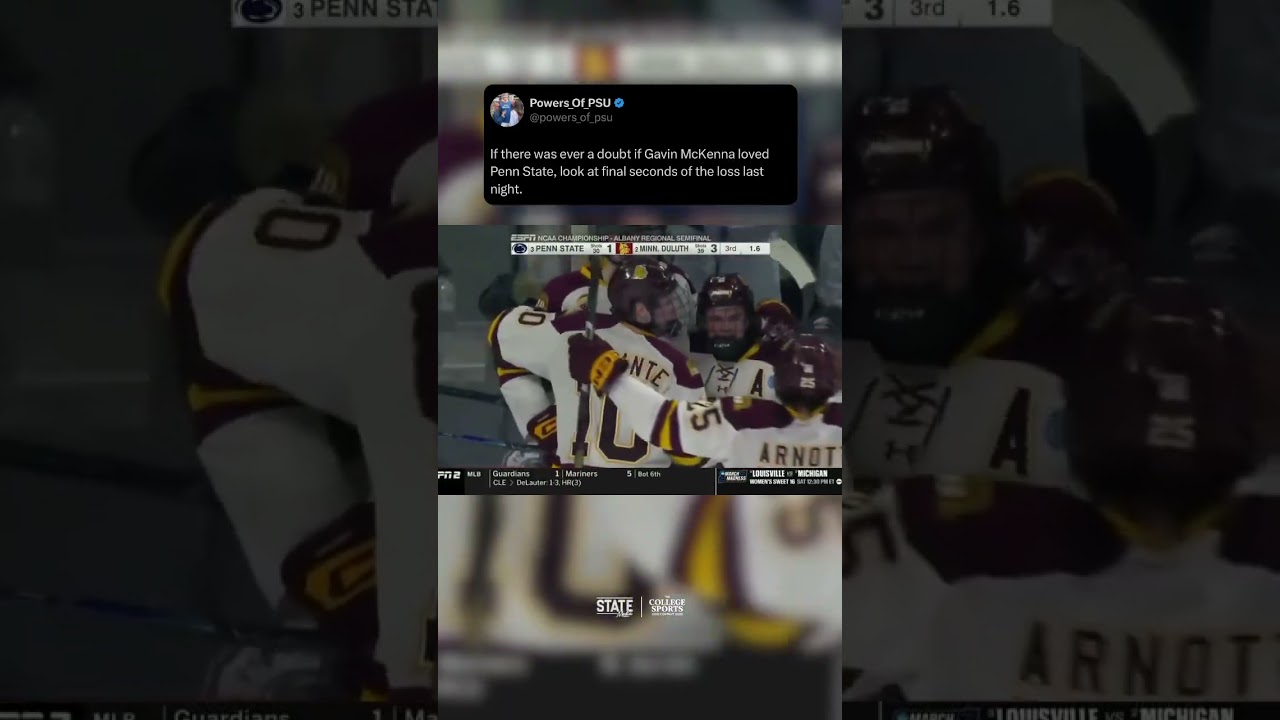Image resolution: width=1280 pixels, height=720 pixels.
Task: Click the Penn State logo in scoreboard
Action: (x=519, y=248)
